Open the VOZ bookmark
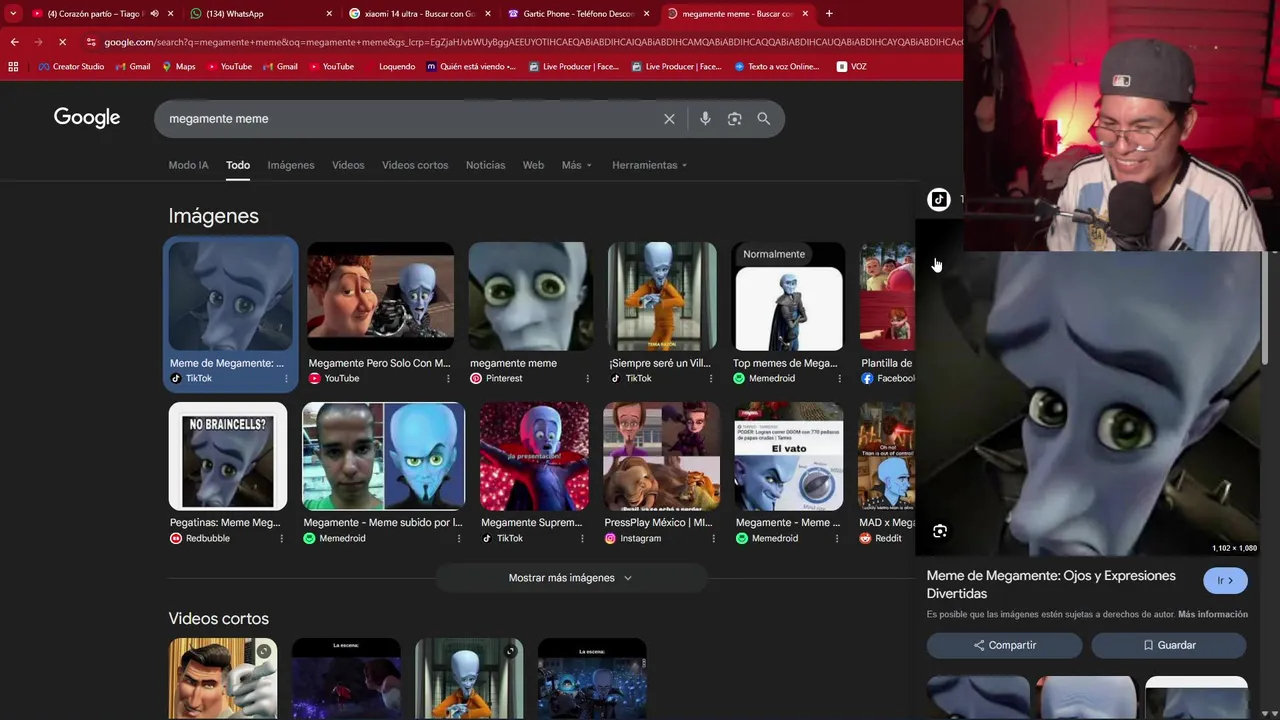 point(852,67)
